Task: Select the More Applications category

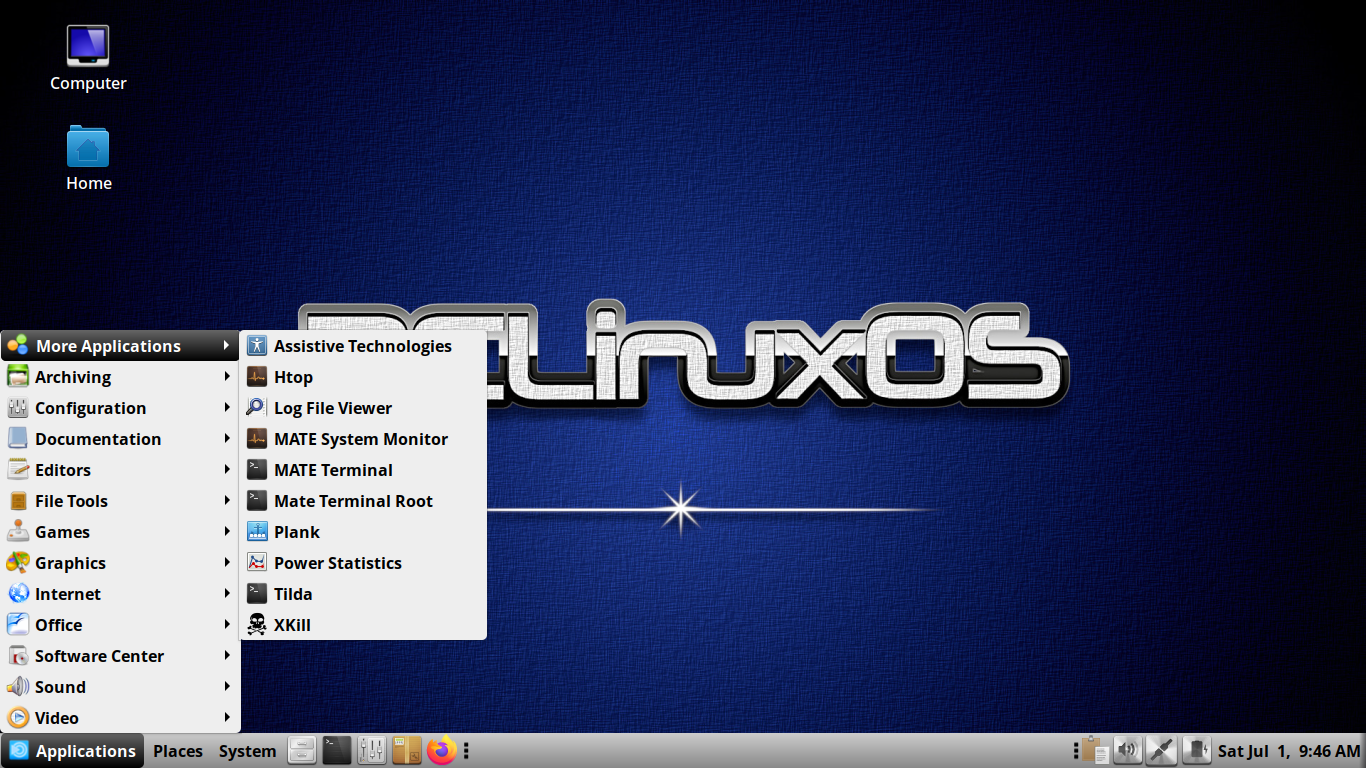Action: tap(120, 346)
